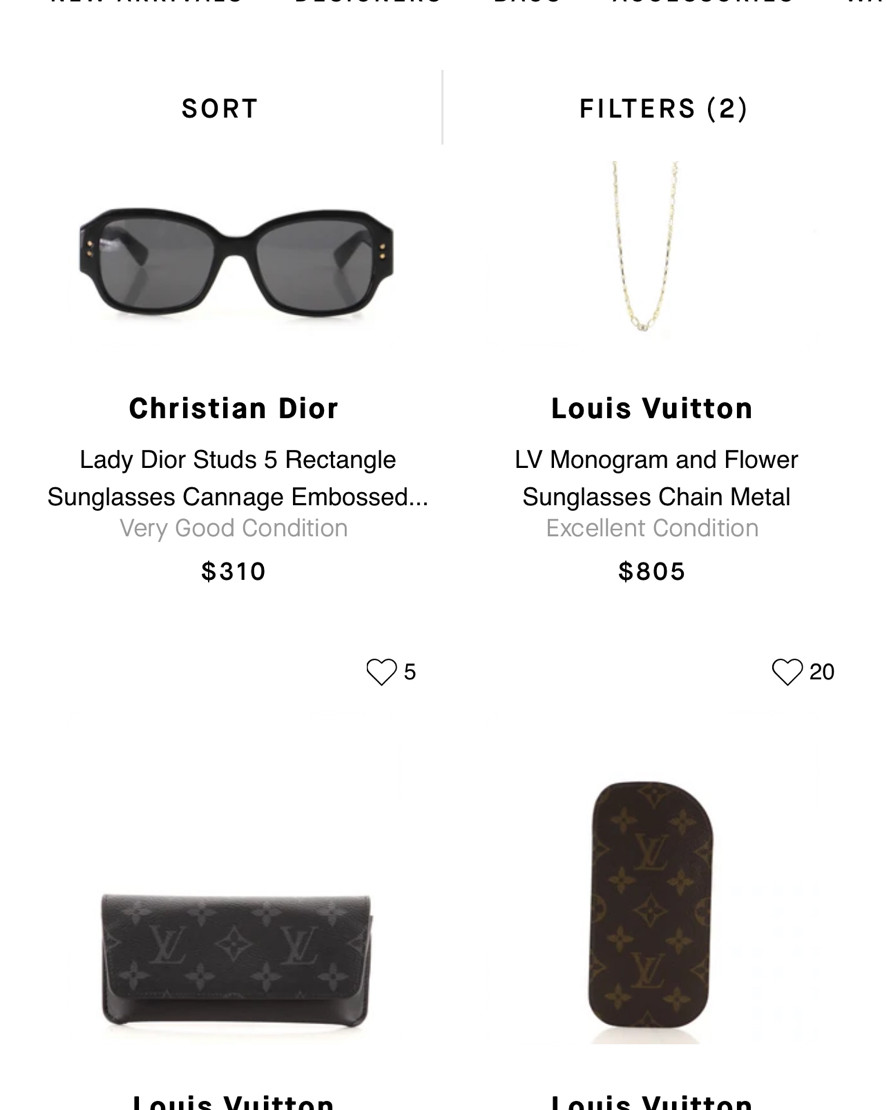Viewport: 887px width, 1110px height.
Task: Open LV Monogram and Flower Sunglasses Chain listing
Action: [x=656, y=478]
